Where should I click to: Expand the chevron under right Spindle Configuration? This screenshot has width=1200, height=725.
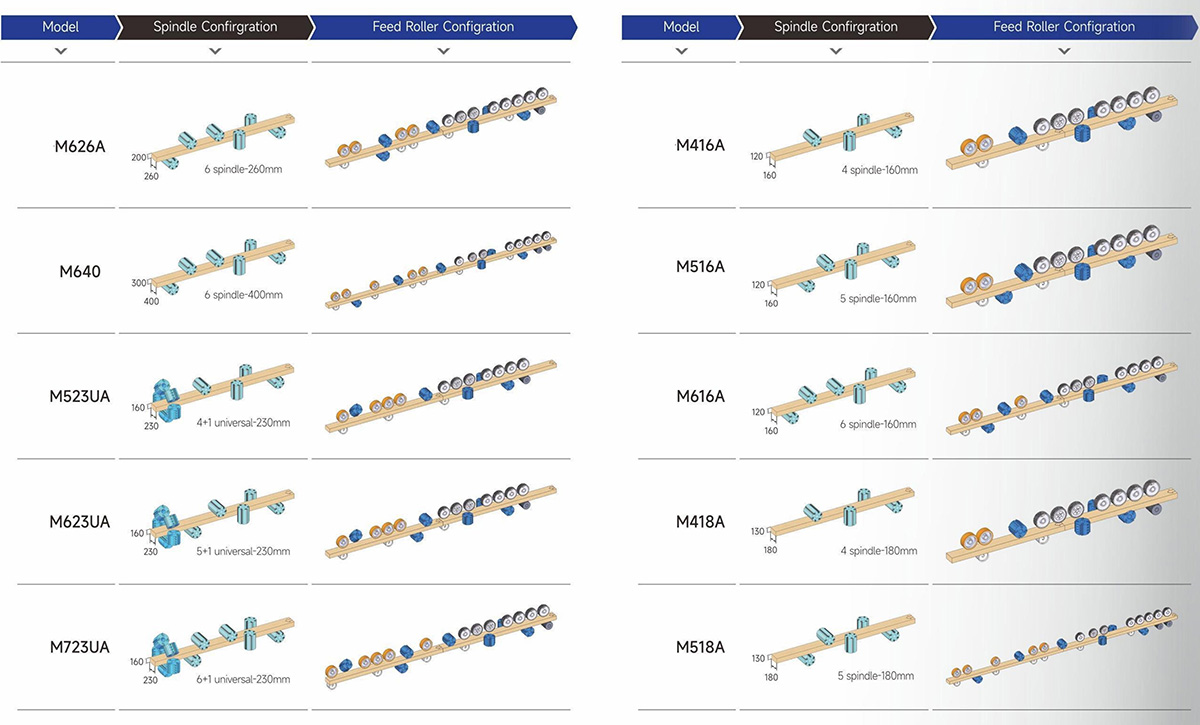(x=835, y=50)
